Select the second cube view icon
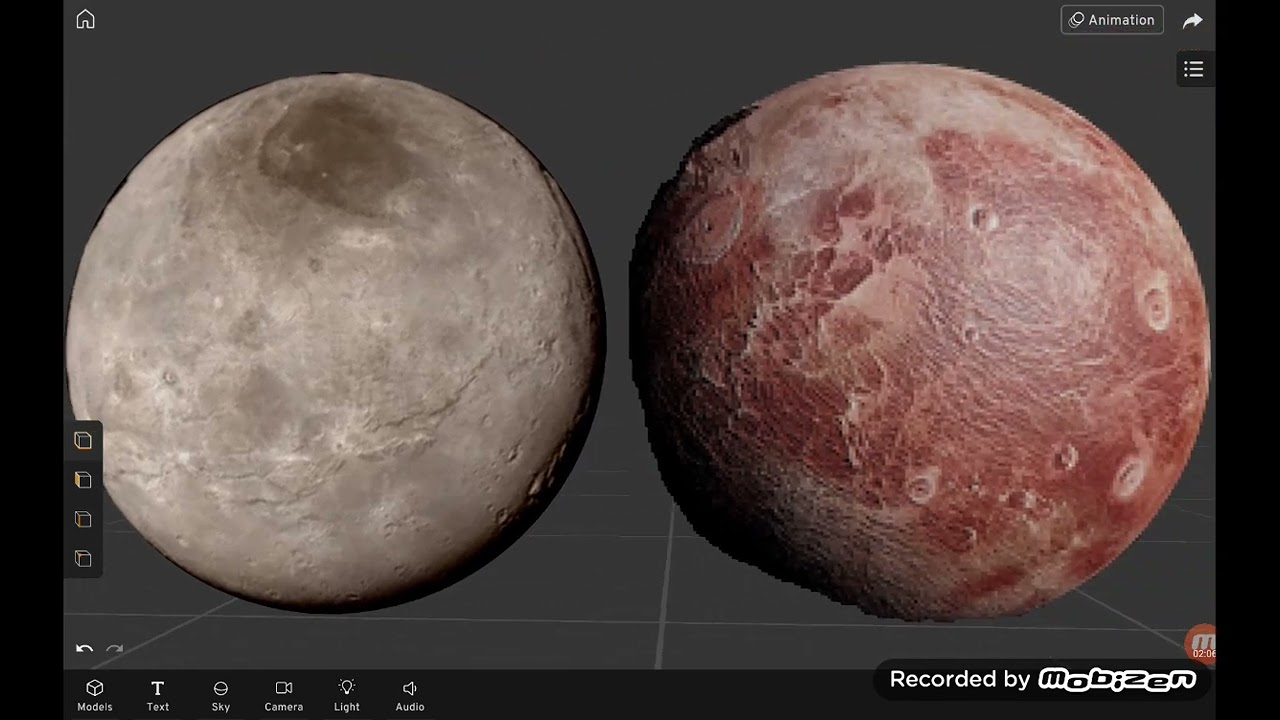1280x720 pixels. coord(83,480)
